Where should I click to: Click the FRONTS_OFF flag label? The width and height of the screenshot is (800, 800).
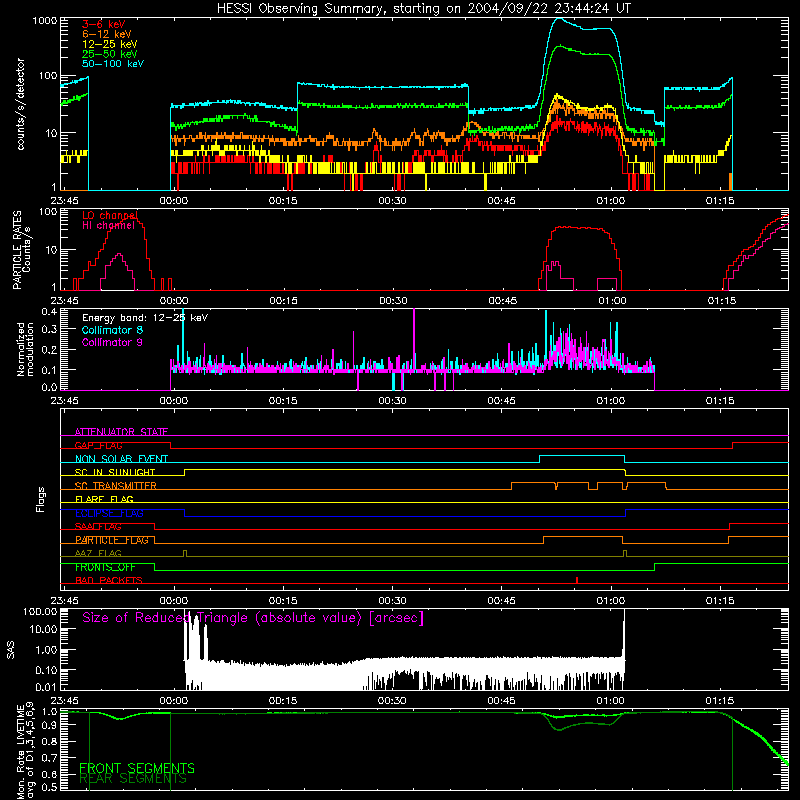[x=105, y=567]
